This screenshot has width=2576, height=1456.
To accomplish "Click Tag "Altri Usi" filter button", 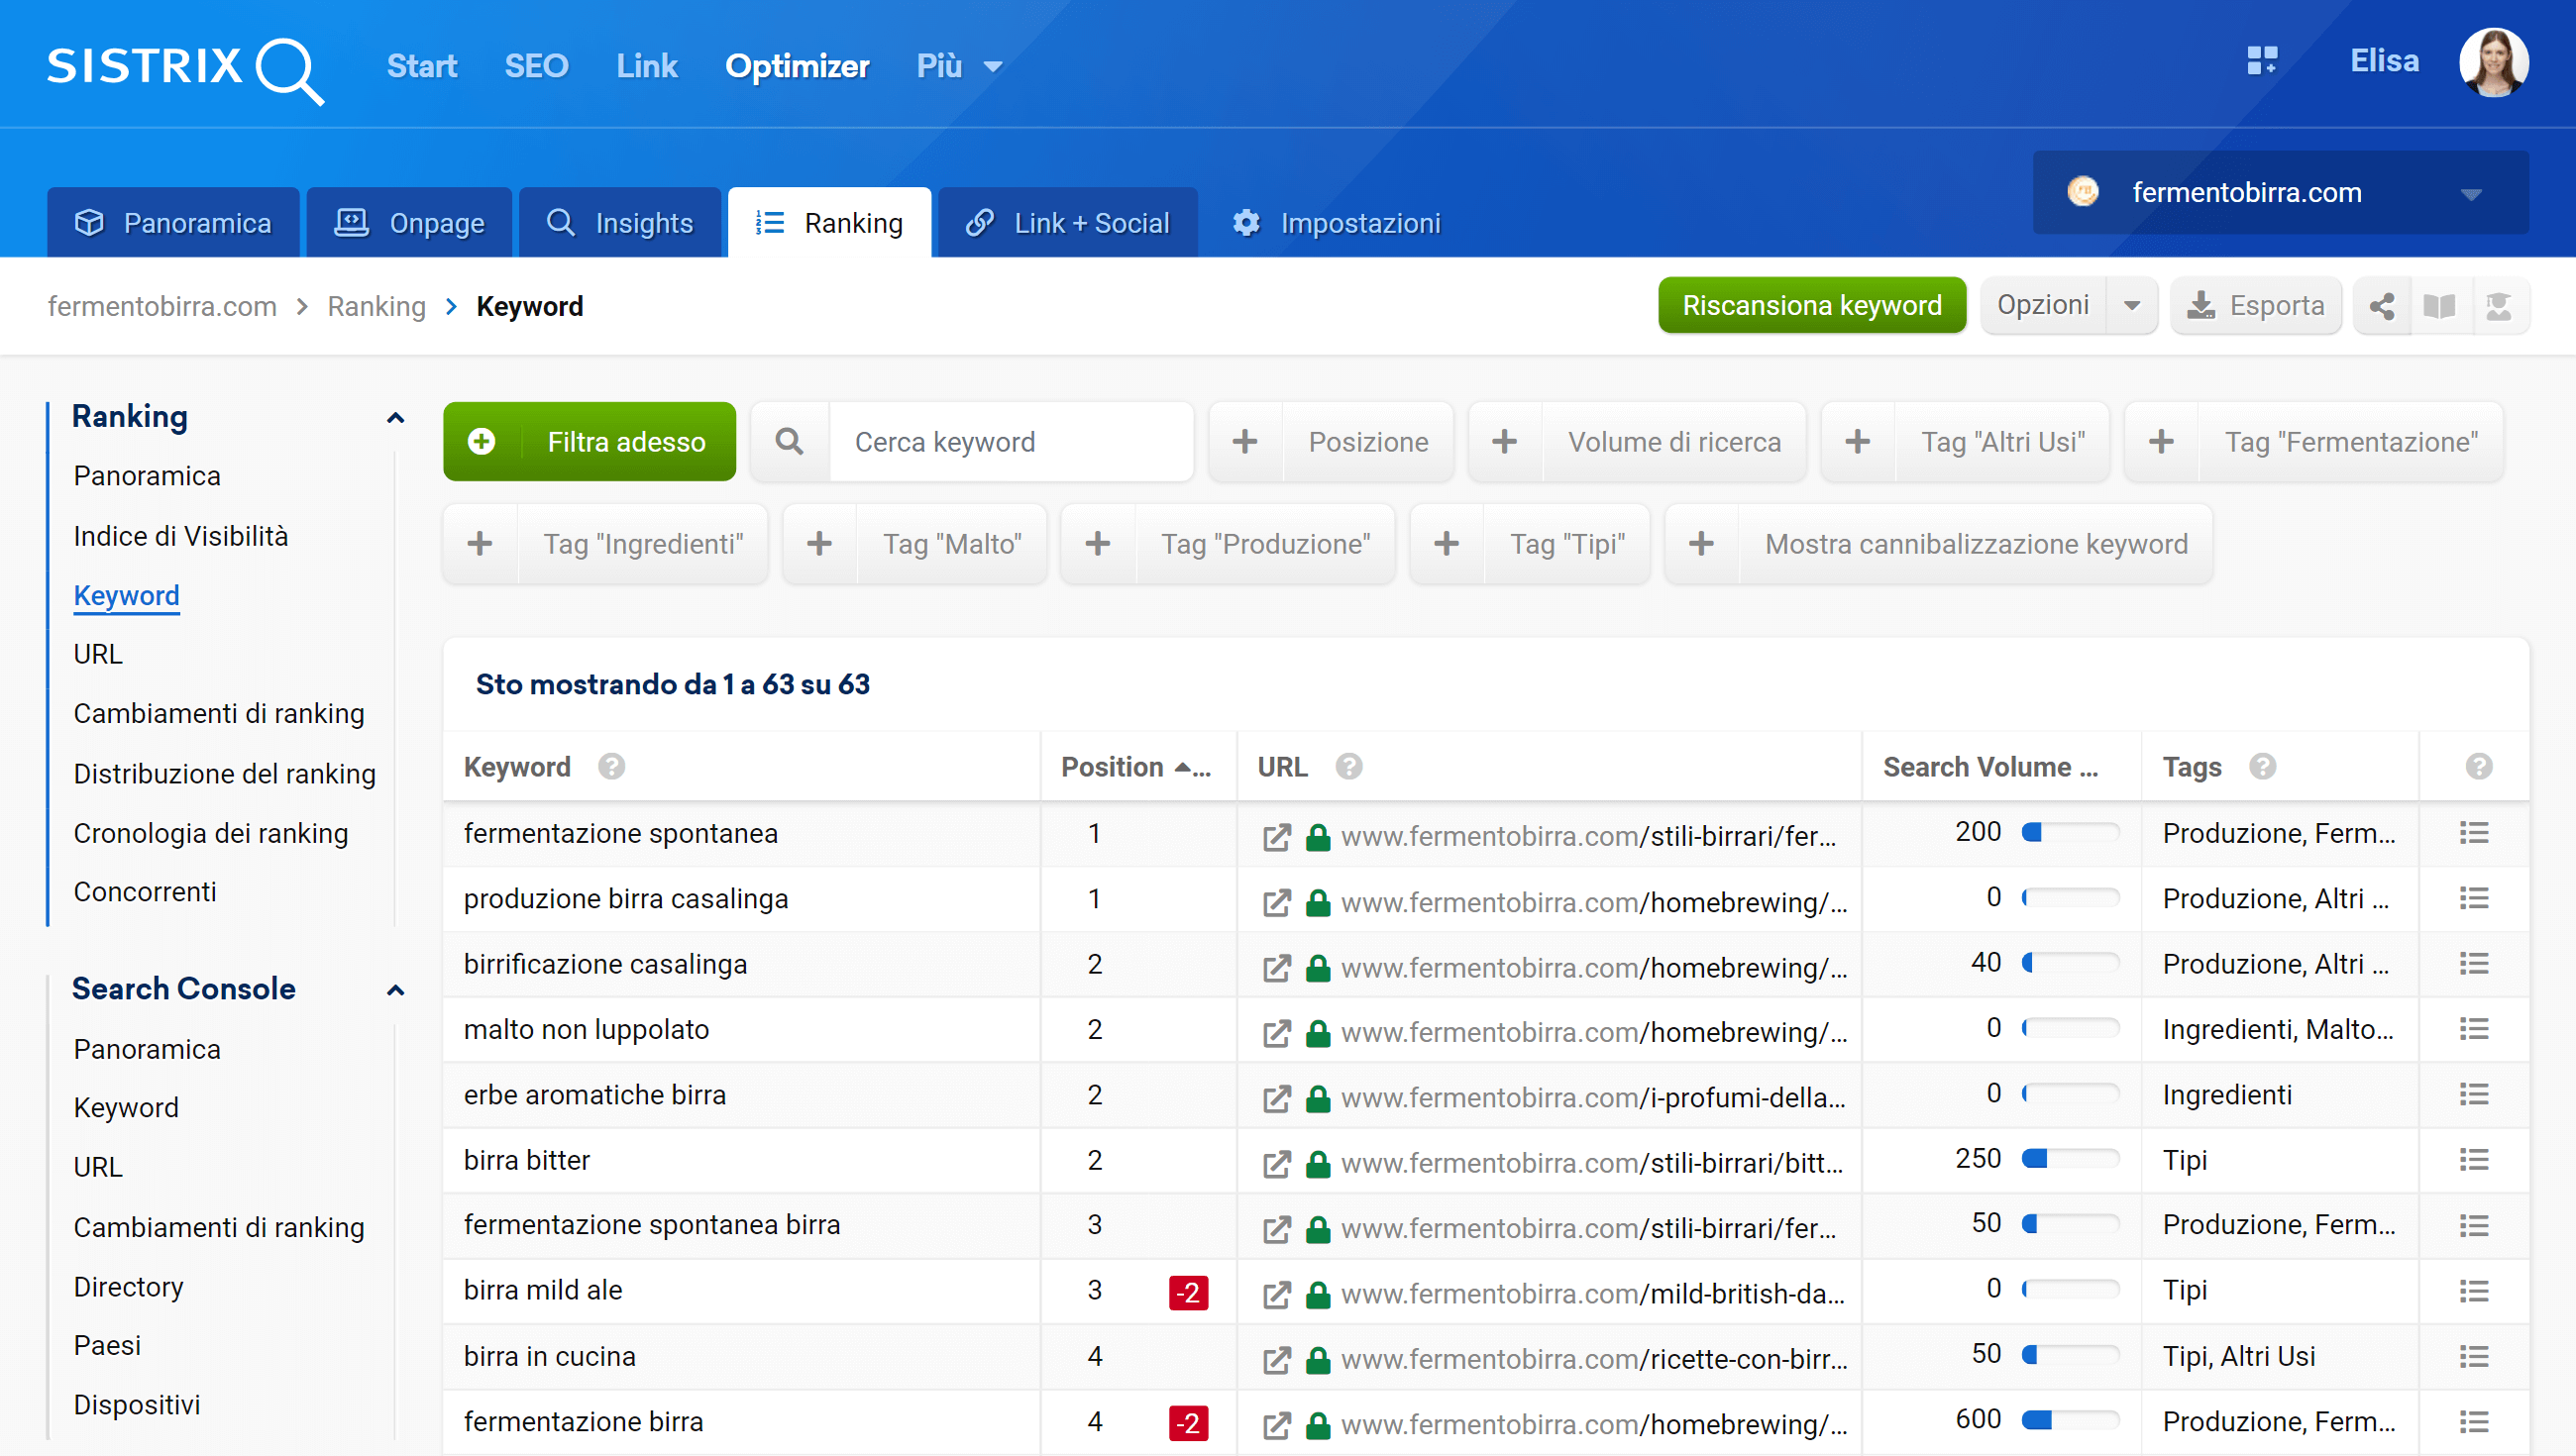I will pos(1965,442).
